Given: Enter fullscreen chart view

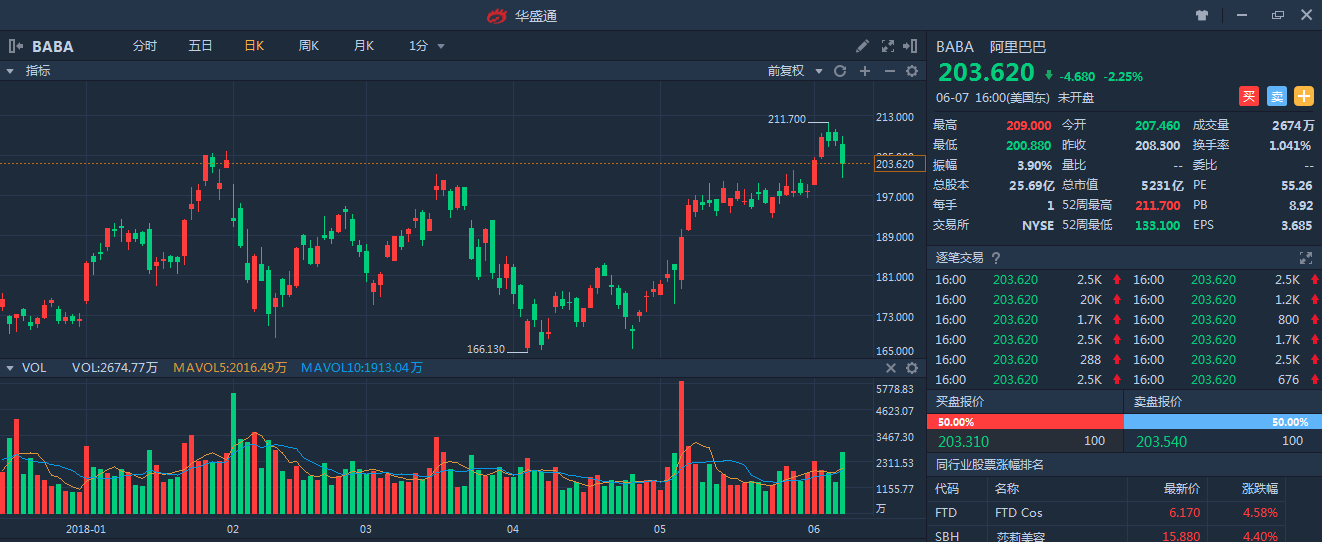Looking at the screenshot, I should (887, 46).
